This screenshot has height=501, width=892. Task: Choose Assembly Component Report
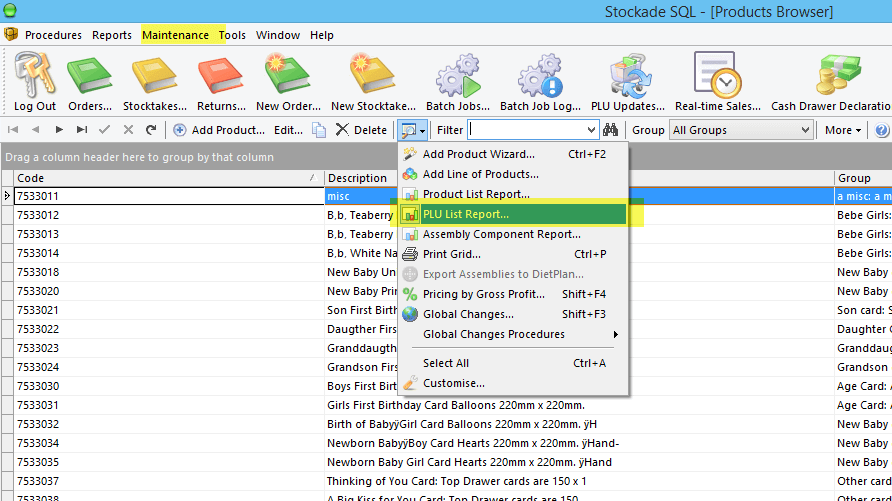[514, 234]
